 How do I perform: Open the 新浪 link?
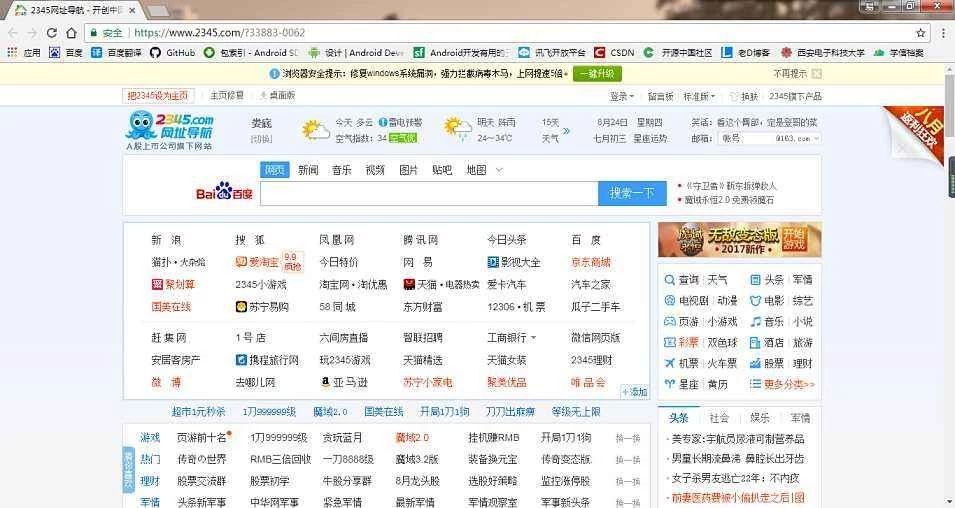point(166,240)
